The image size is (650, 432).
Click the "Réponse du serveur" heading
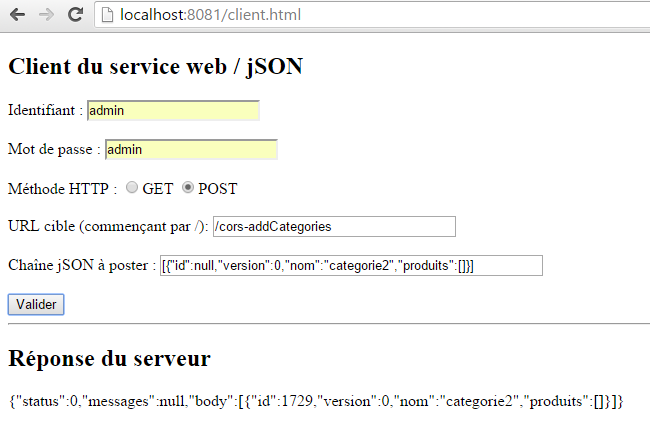coord(109,358)
